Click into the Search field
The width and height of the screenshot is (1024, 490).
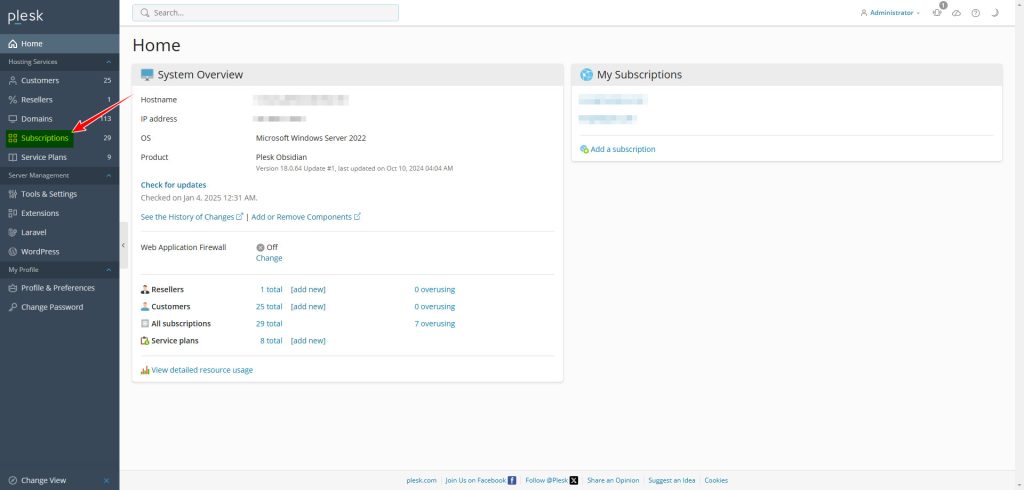(x=265, y=13)
